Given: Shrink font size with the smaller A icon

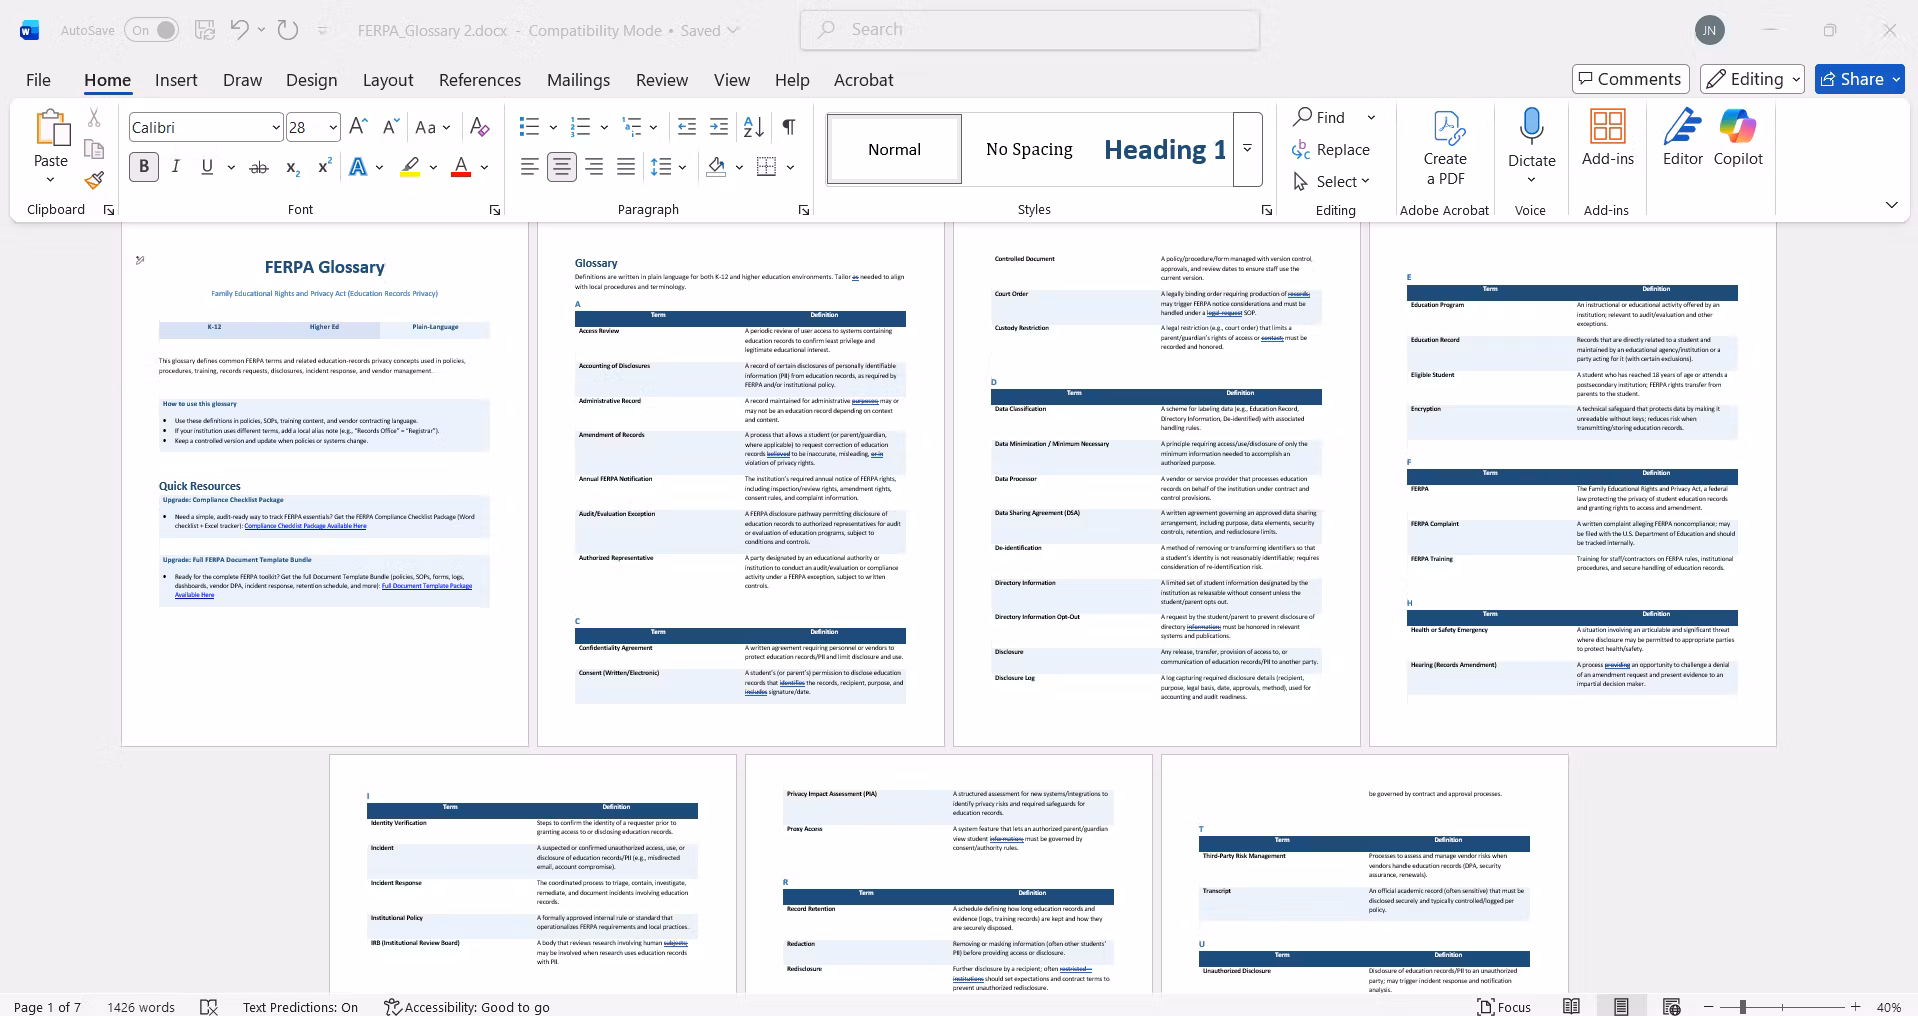Looking at the screenshot, I should point(391,127).
